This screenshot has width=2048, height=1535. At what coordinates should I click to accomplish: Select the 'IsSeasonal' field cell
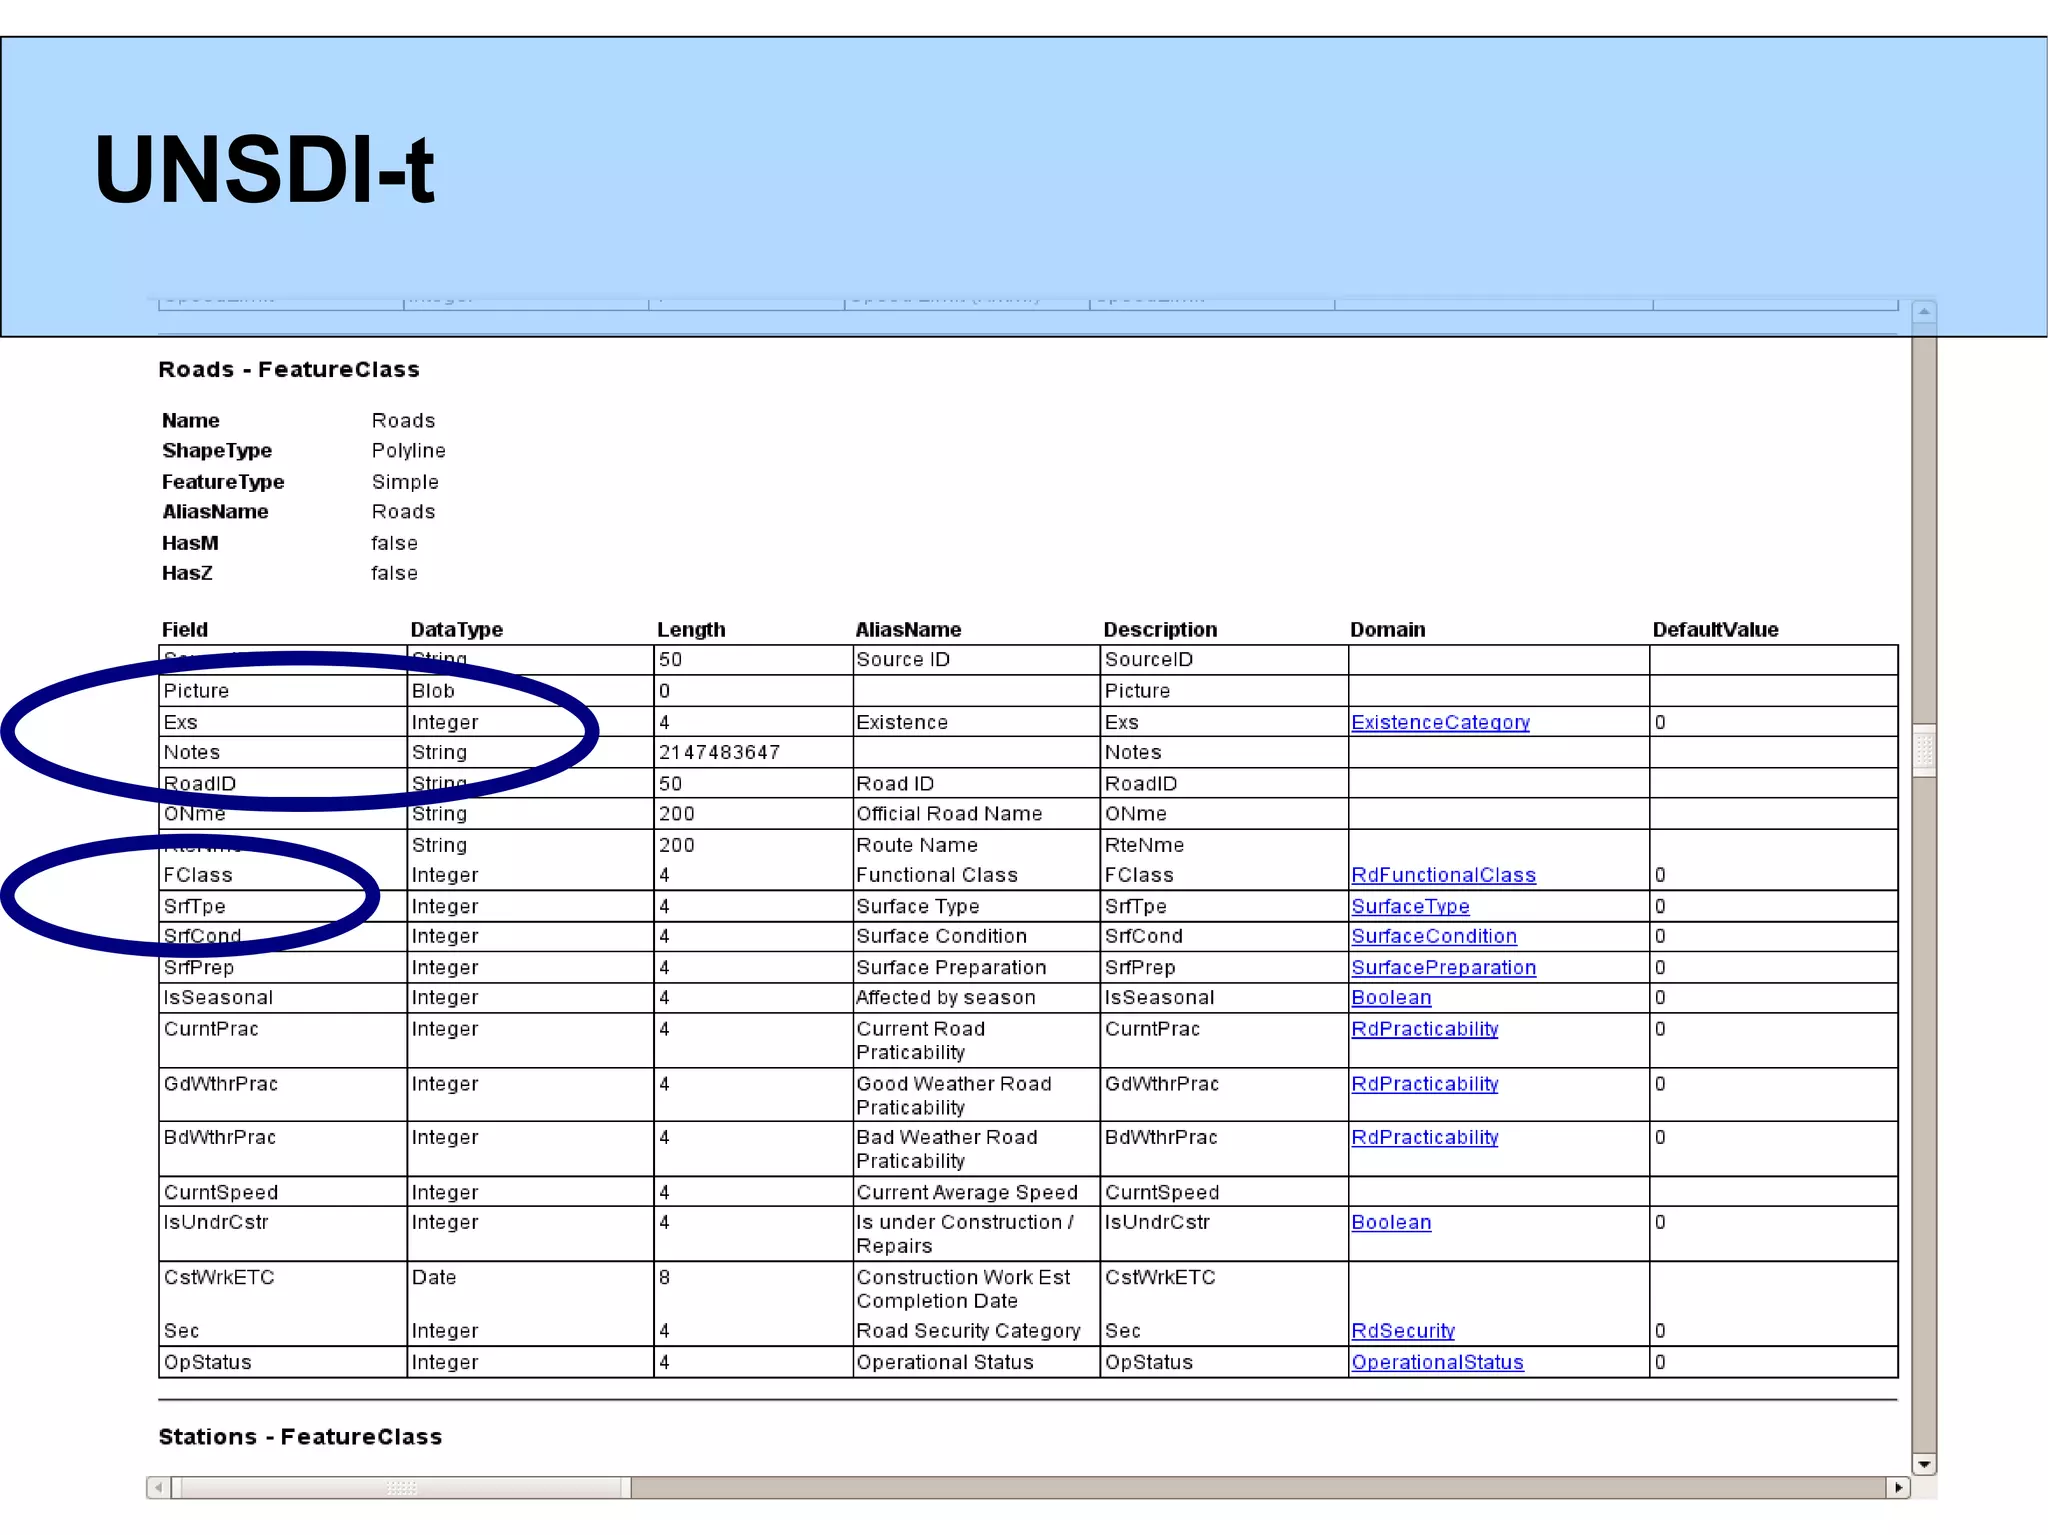[x=283, y=997]
